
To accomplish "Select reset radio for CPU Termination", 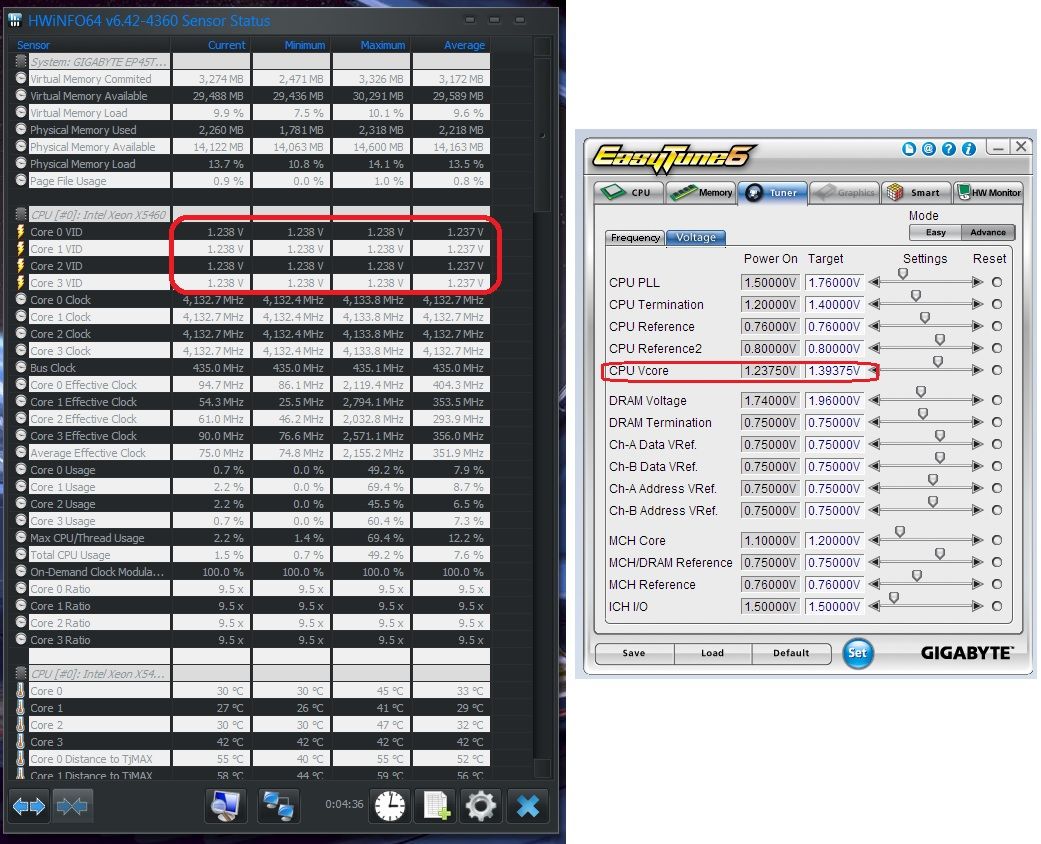I will pyautogui.click(x=997, y=304).
